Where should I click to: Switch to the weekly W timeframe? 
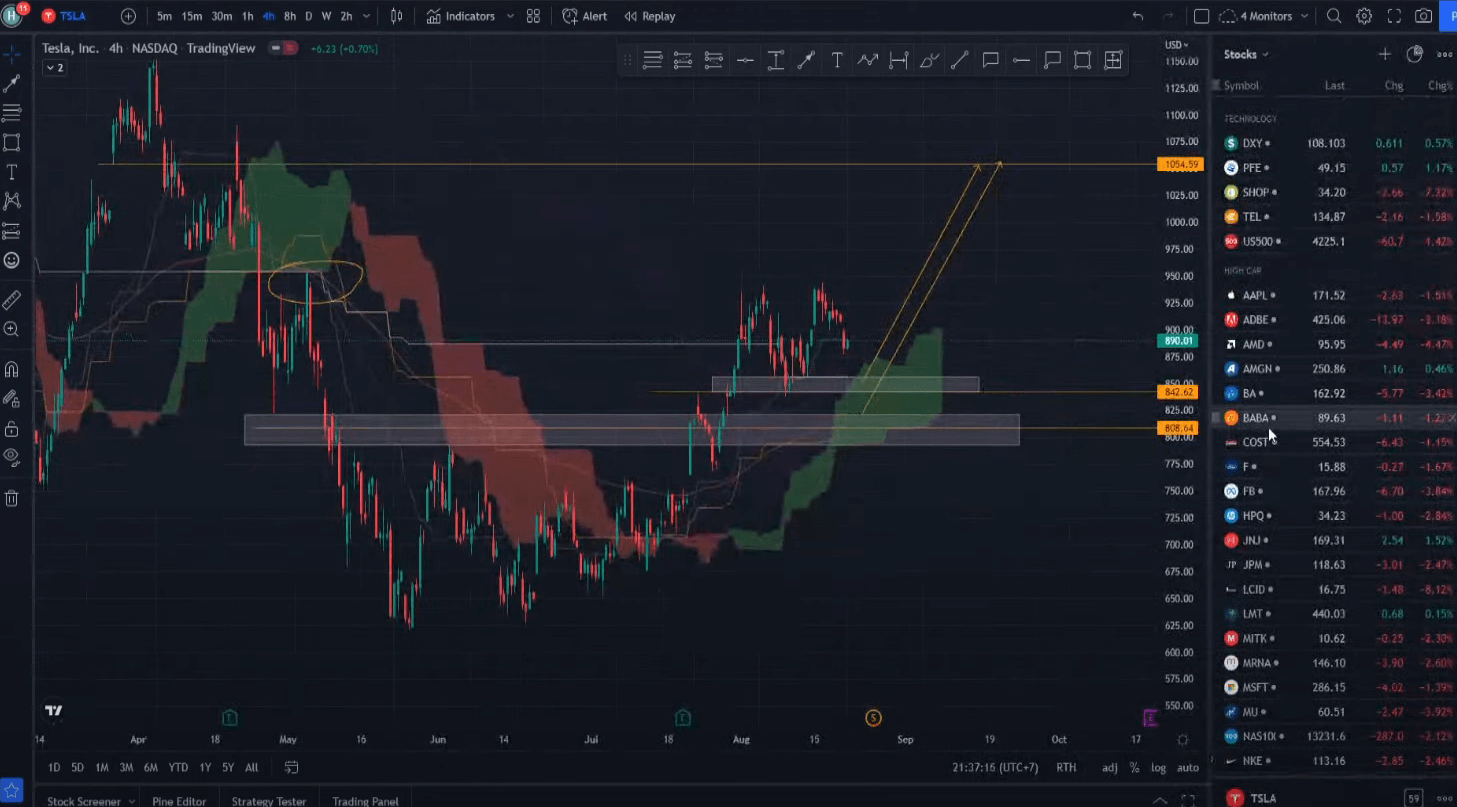point(326,16)
